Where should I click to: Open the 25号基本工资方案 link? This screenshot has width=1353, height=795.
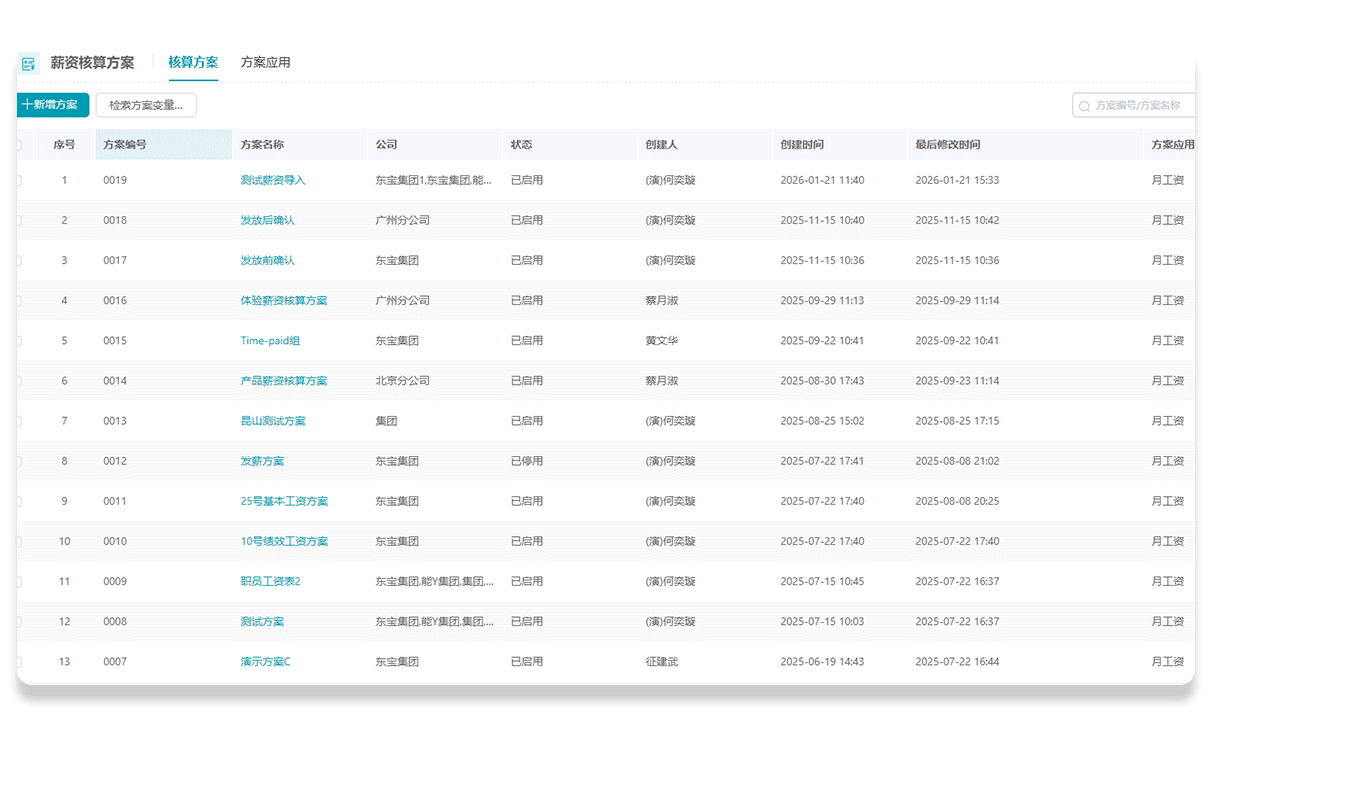coord(284,501)
